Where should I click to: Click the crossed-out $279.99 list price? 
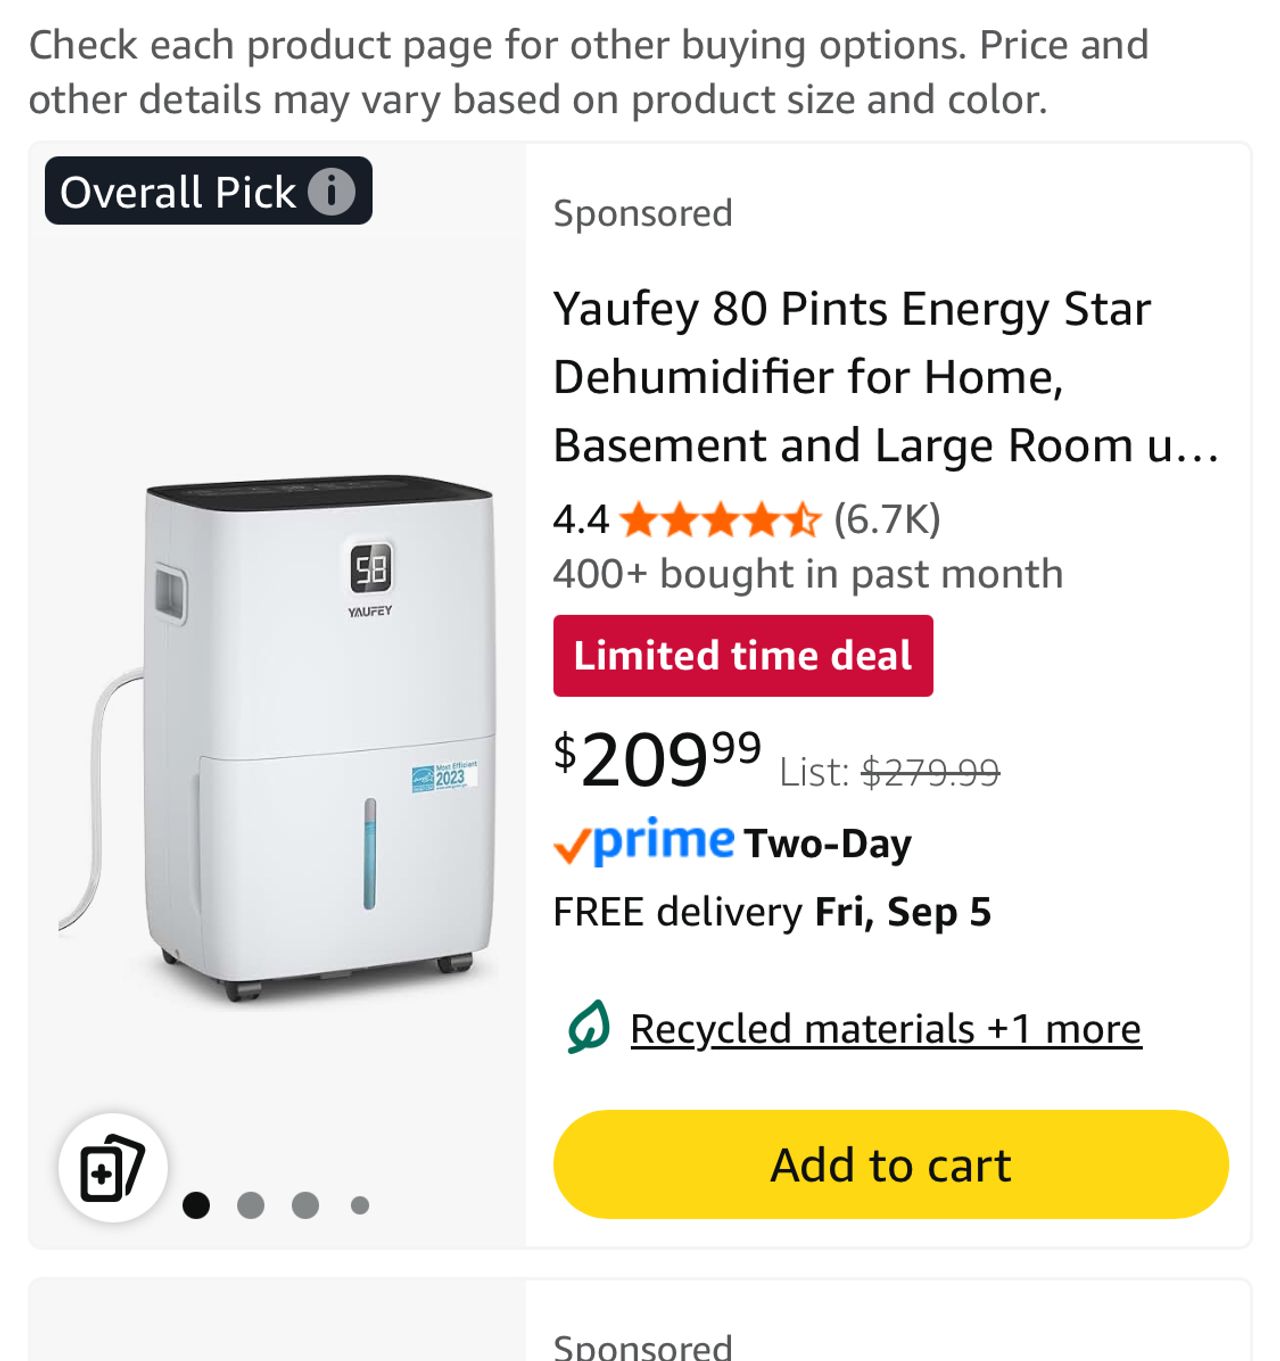pyautogui.click(x=930, y=772)
